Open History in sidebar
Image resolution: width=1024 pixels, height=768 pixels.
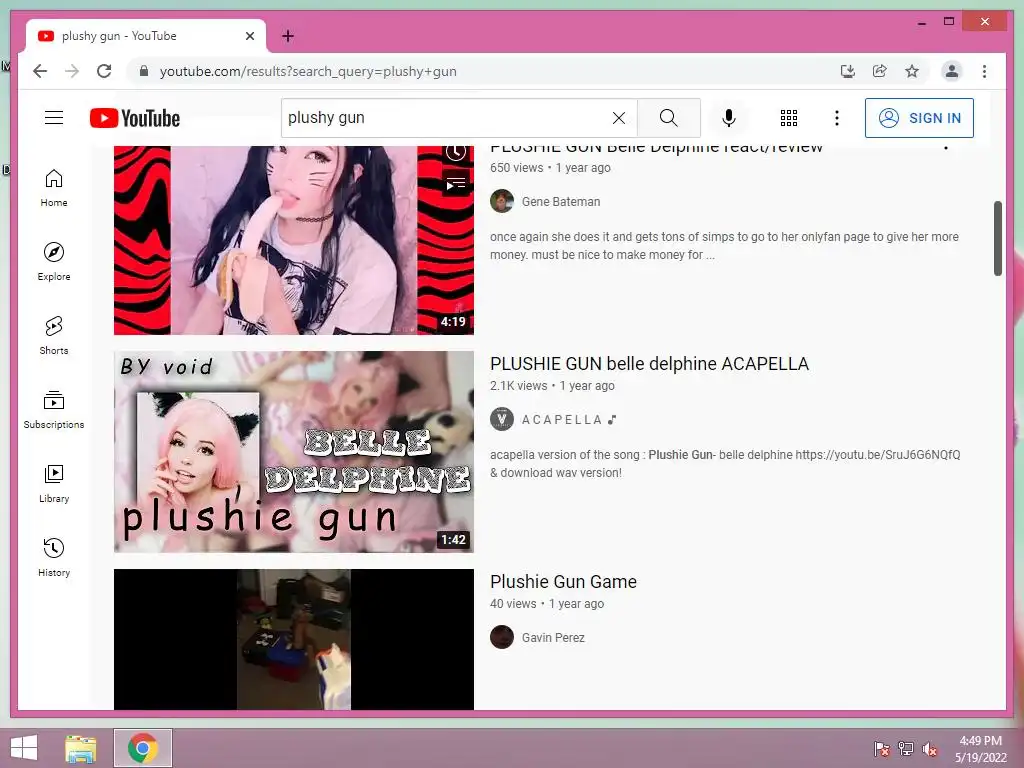point(54,557)
